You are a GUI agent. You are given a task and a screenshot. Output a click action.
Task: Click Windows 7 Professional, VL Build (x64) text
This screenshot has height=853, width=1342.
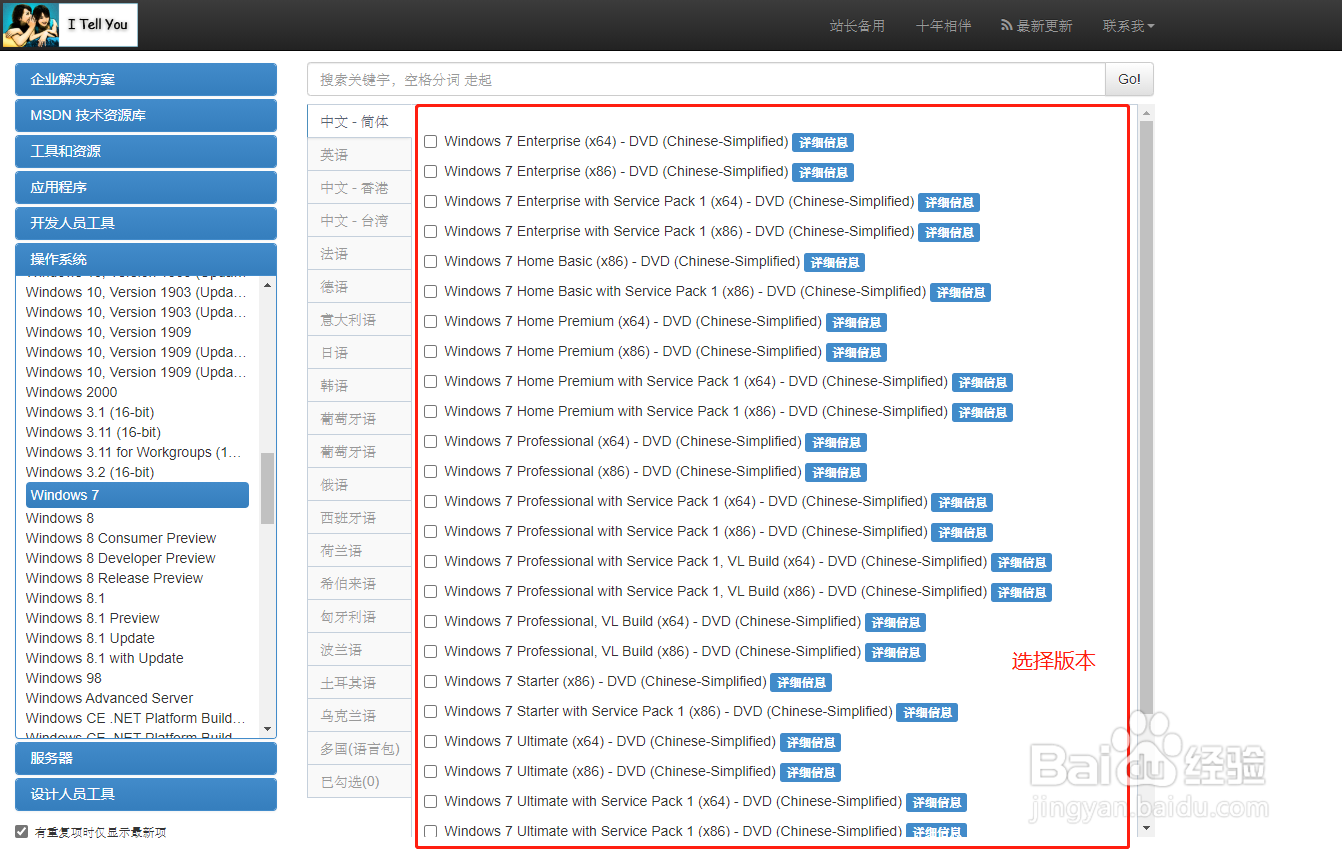tap(653, 622)
